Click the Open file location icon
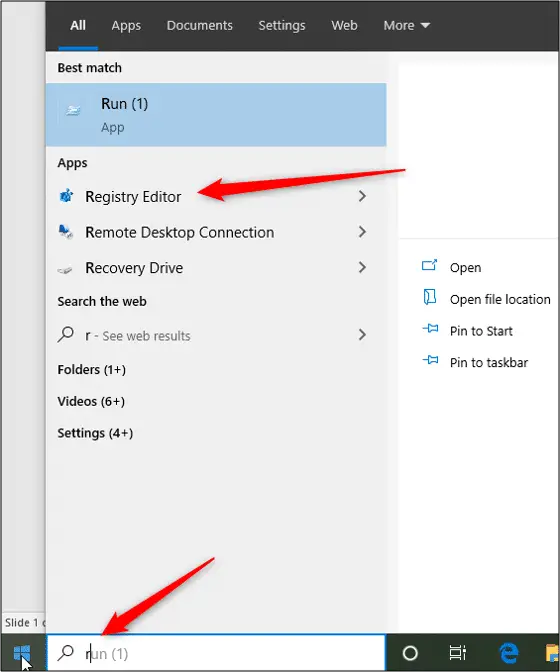 click(x=429, y=297)
